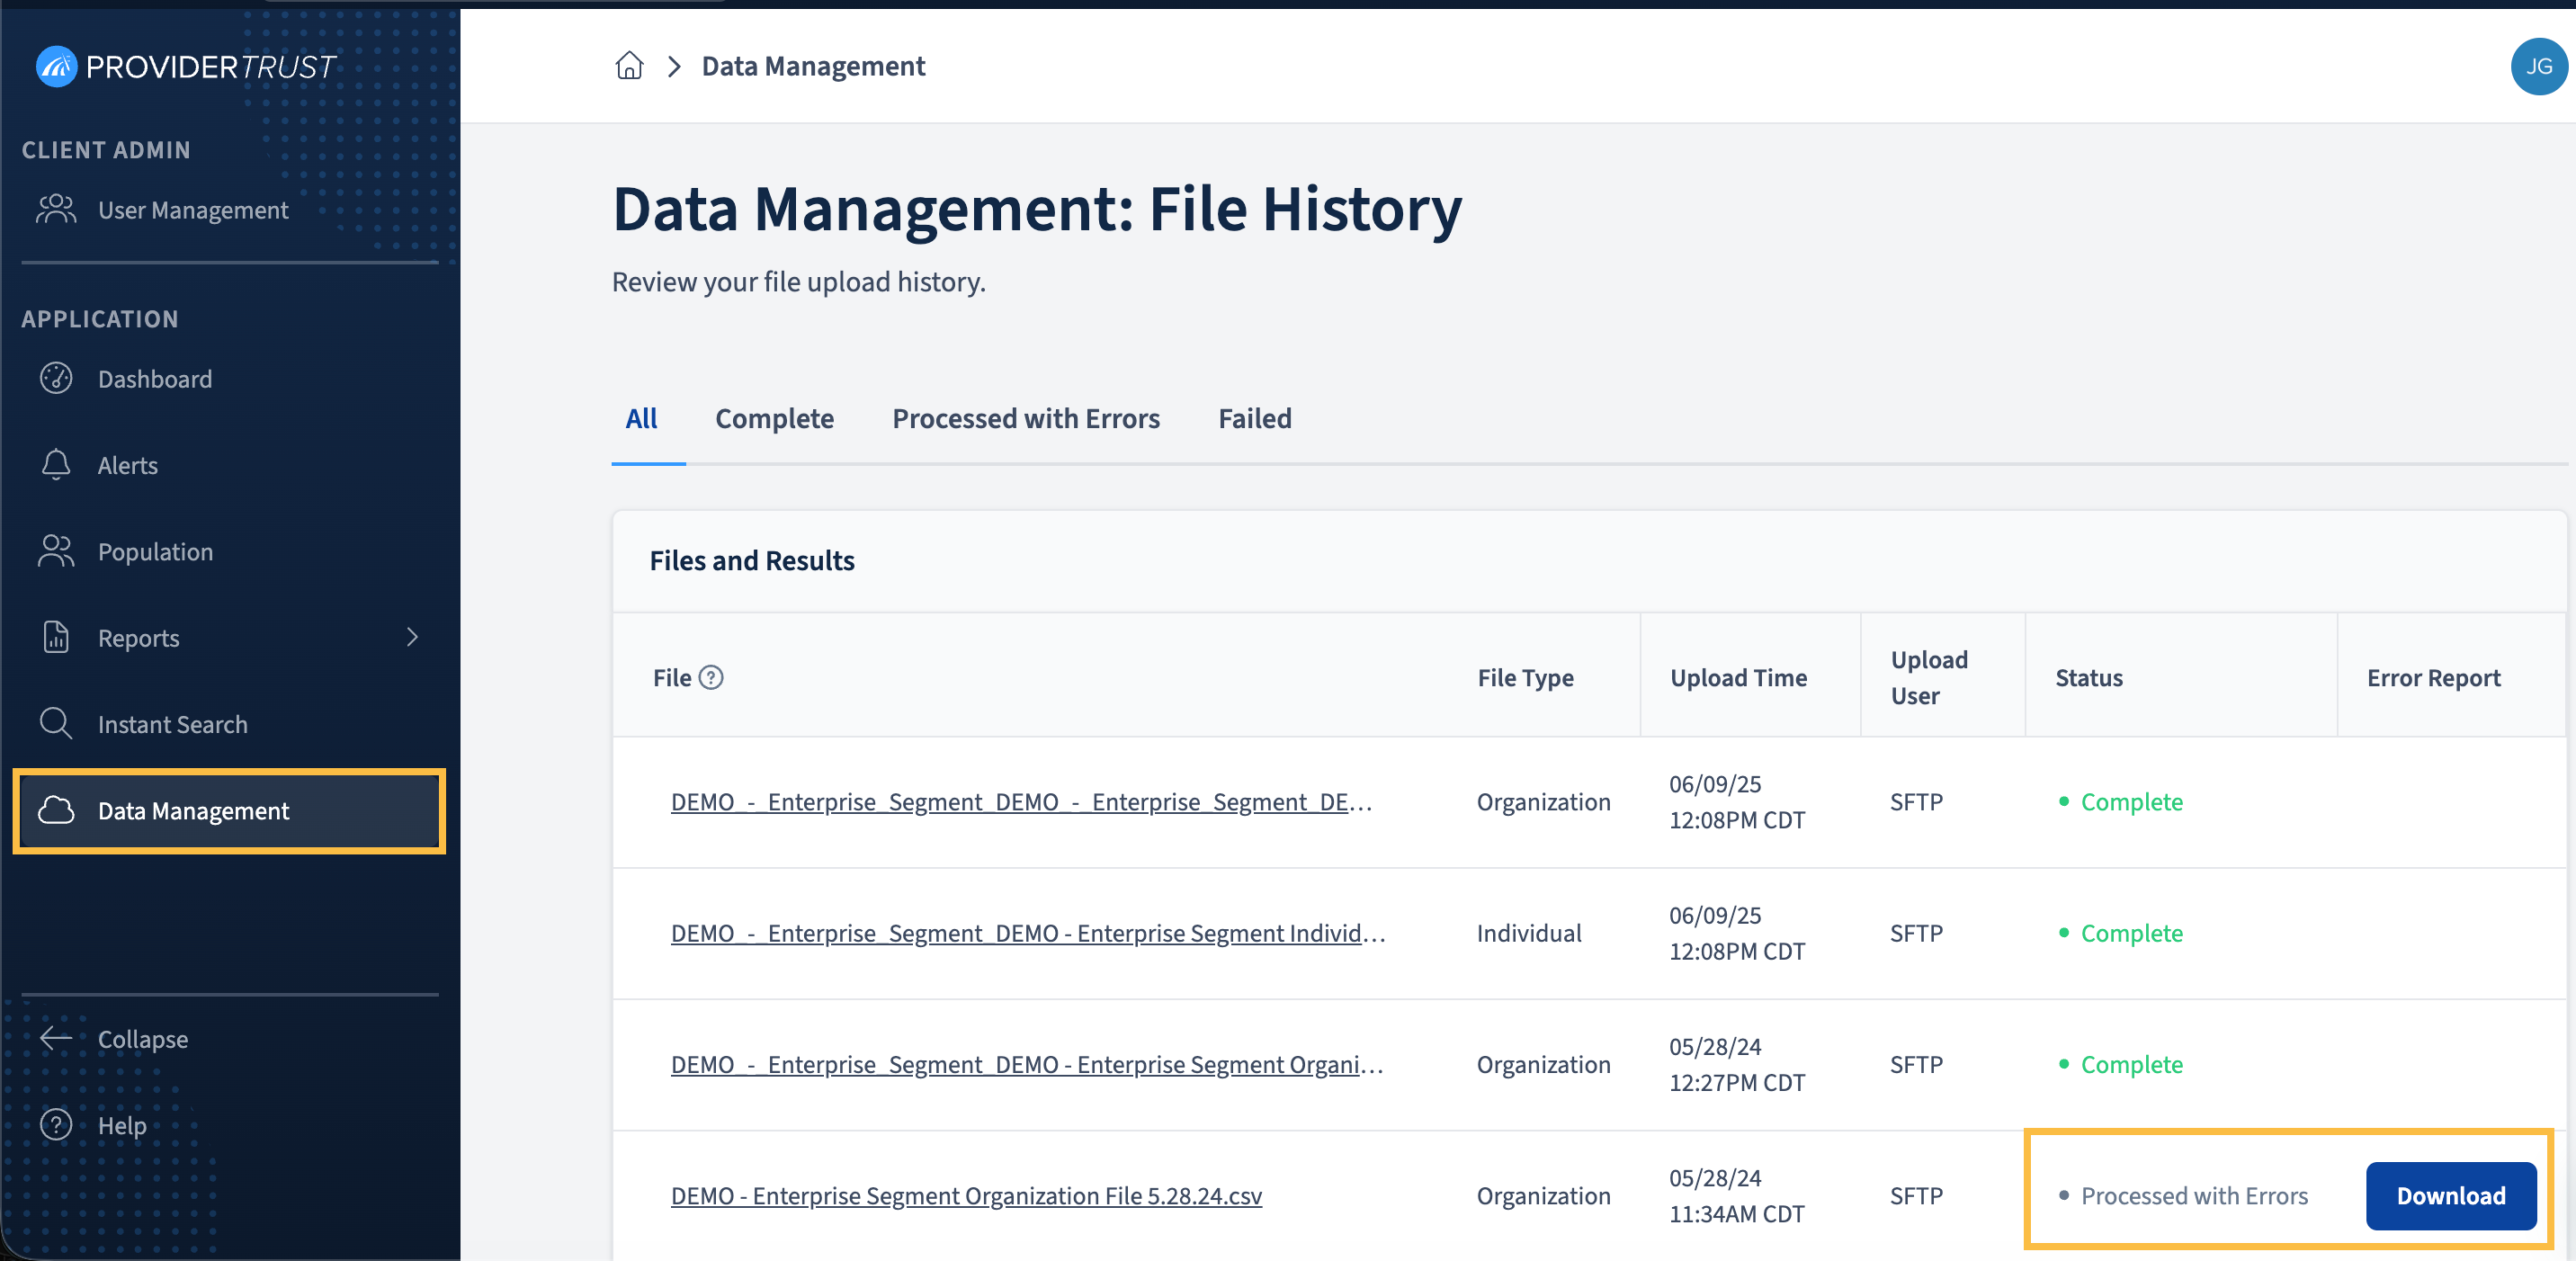Screen dimensions: 2576x1261
Task: Click the Status column header
Action: (x=2088, y=677)
